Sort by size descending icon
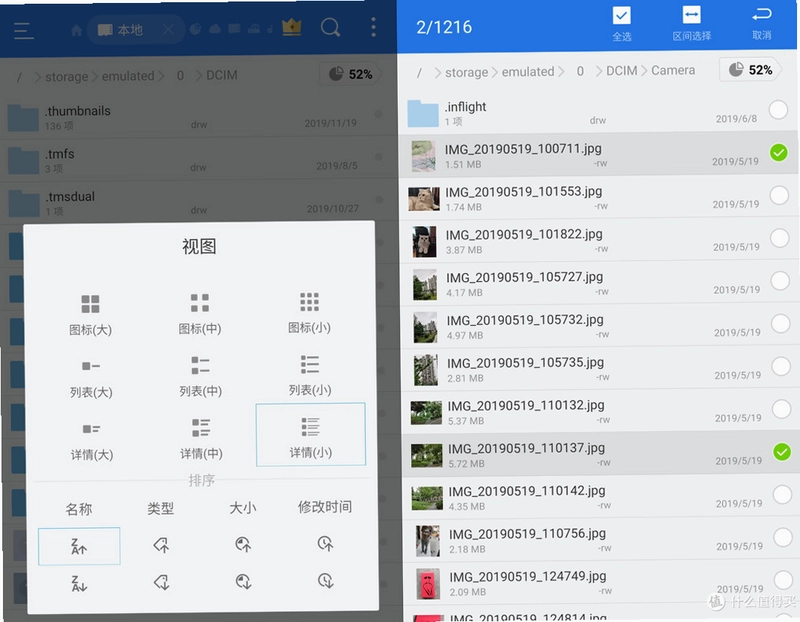This screenshot has width=800, height=622. 243,581
